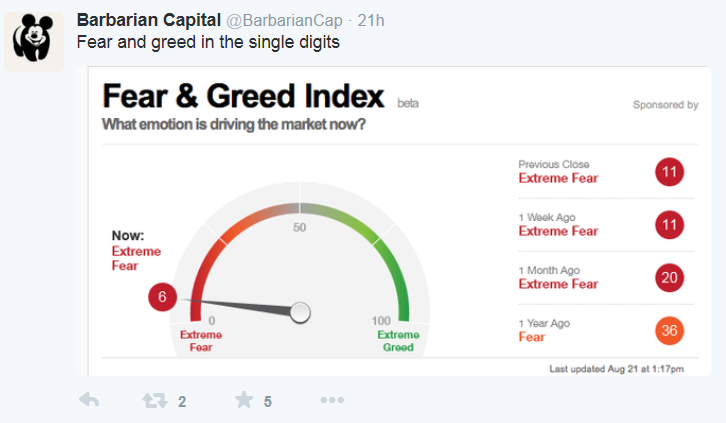Favorite the tweet with the star icon

pyautogui.click(x=243, y=401)
